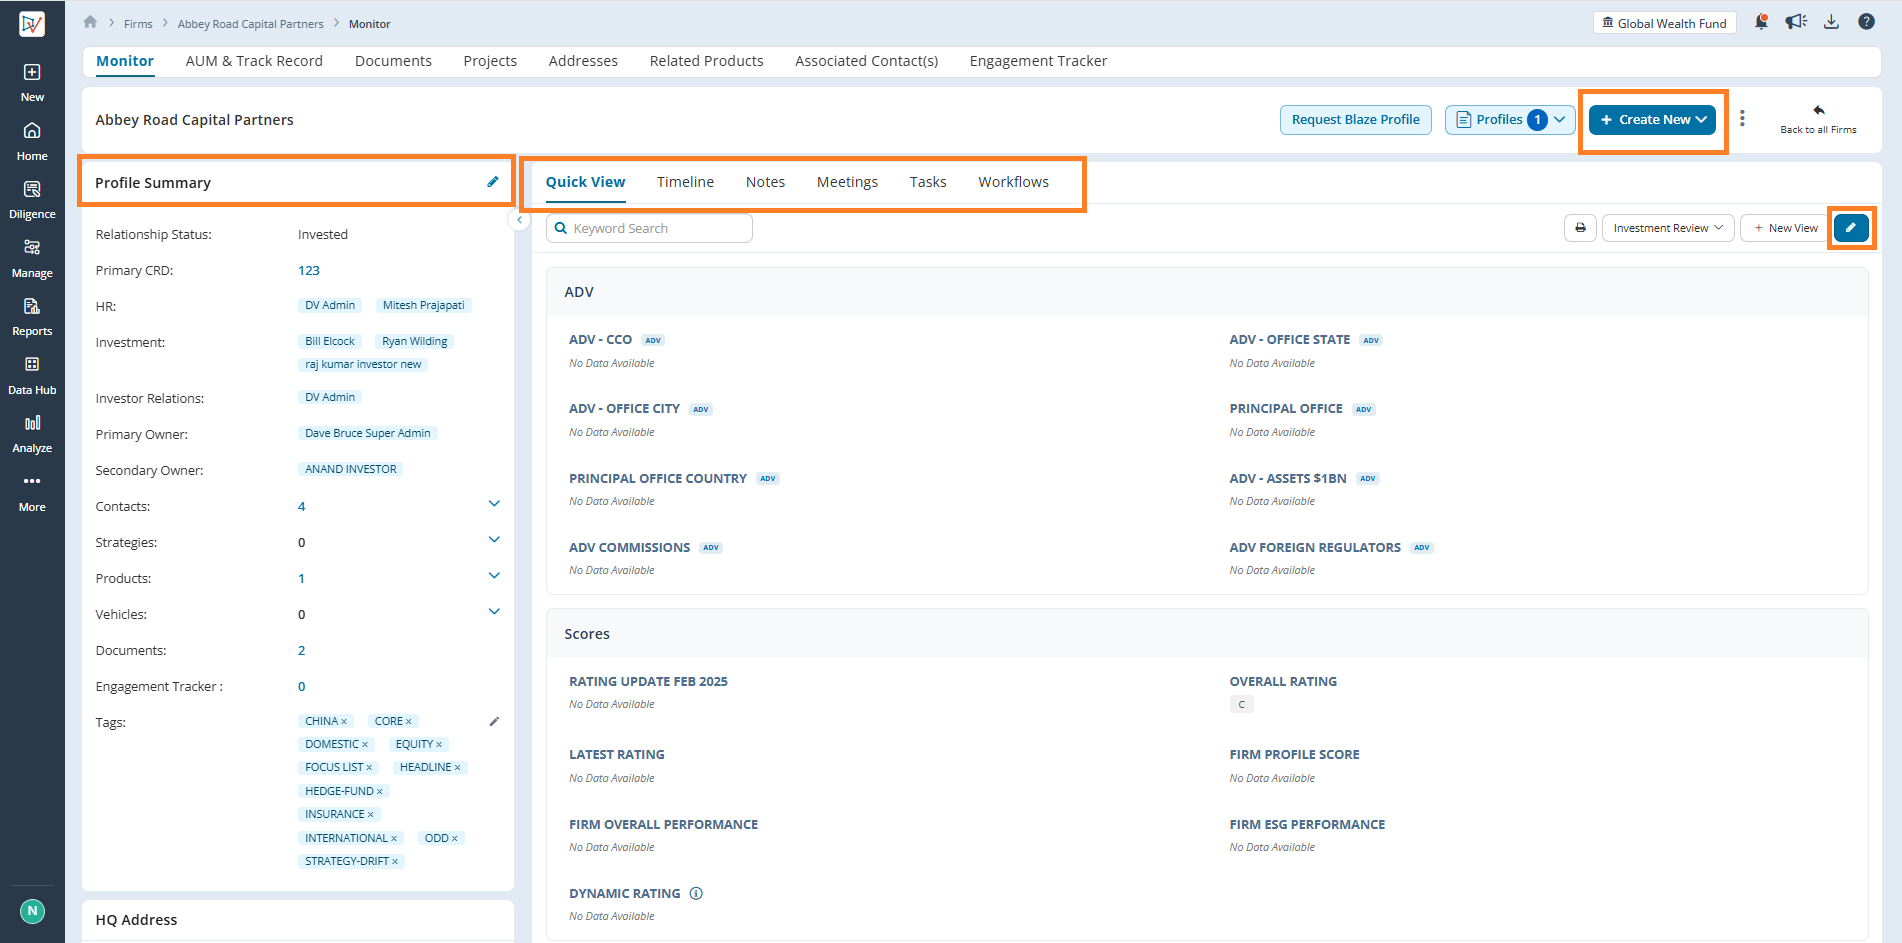Click the print icon beside Investment Review
This screenshot has height=943, width=1902.
[x=1580, y=228]
